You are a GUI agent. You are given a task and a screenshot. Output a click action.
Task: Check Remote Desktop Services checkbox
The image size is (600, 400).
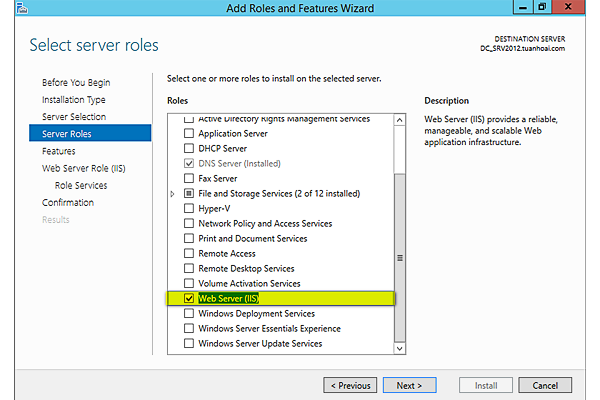(189, 268)
